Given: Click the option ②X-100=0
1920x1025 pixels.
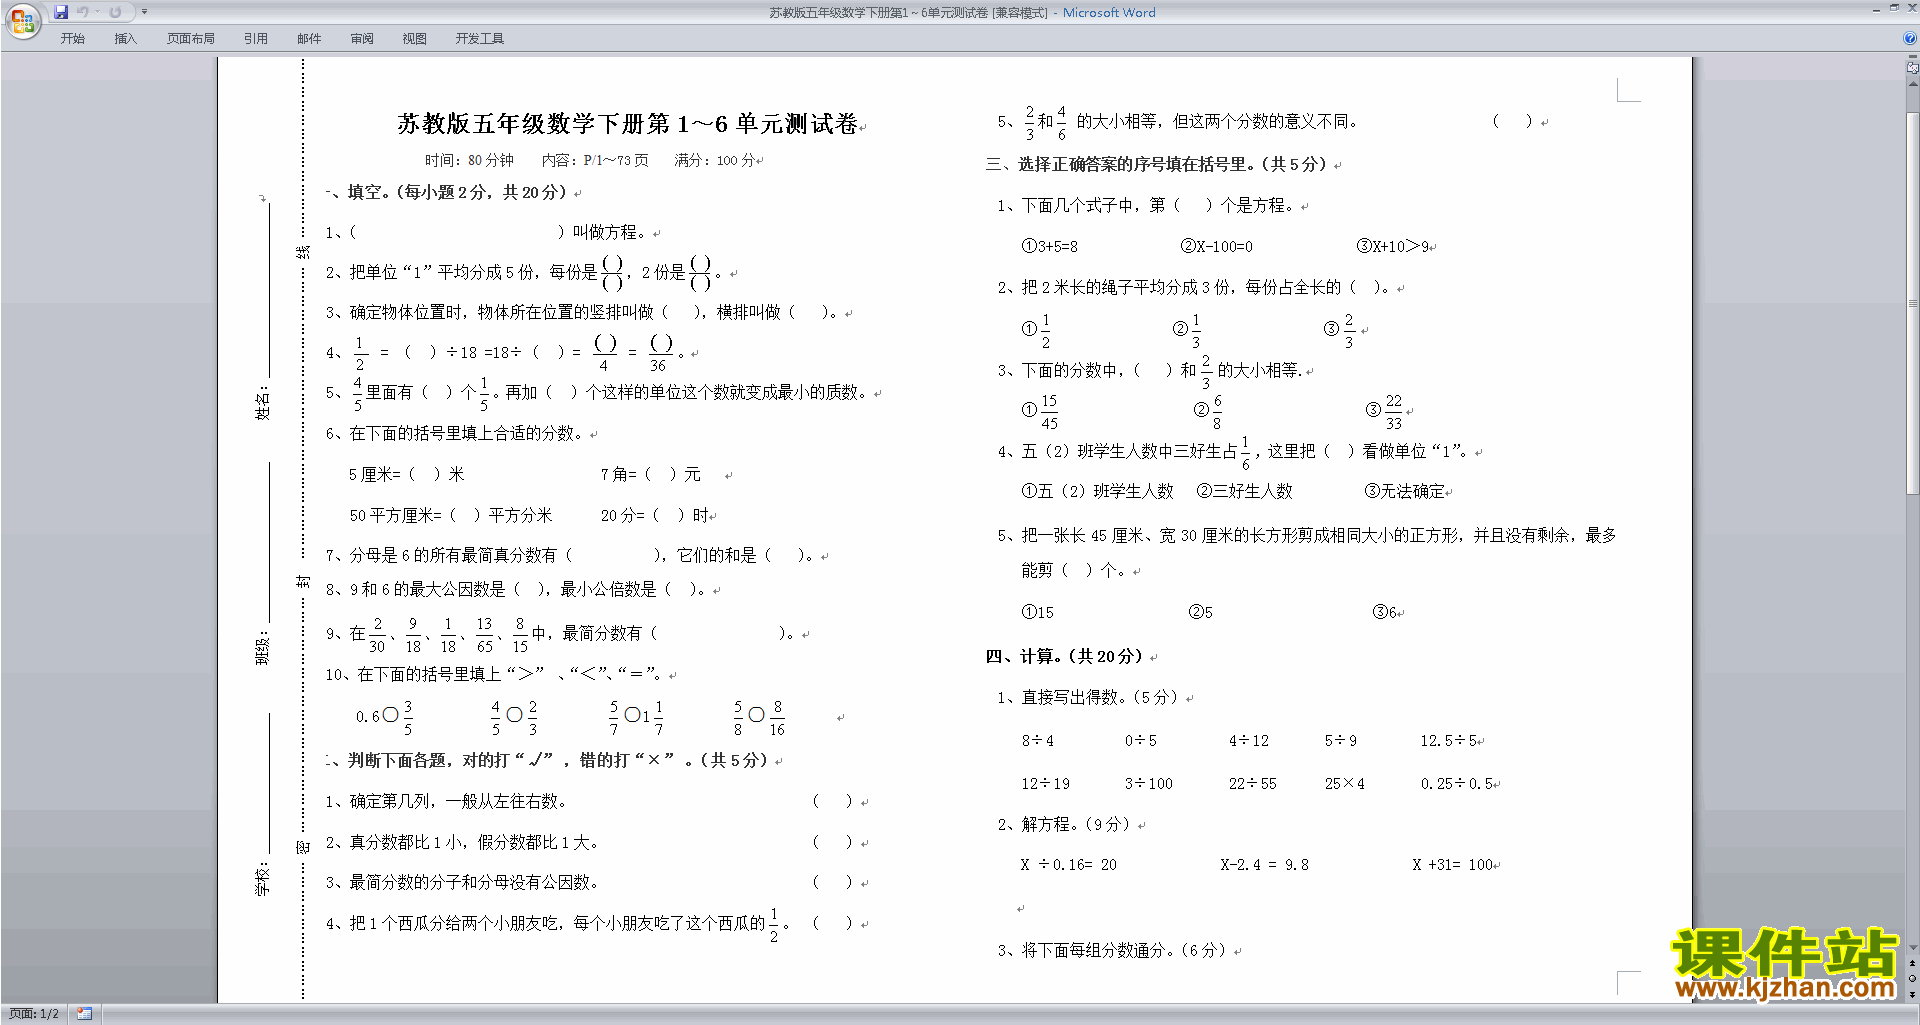Looking at the screenshot, I should click(x=1217, y=246).
